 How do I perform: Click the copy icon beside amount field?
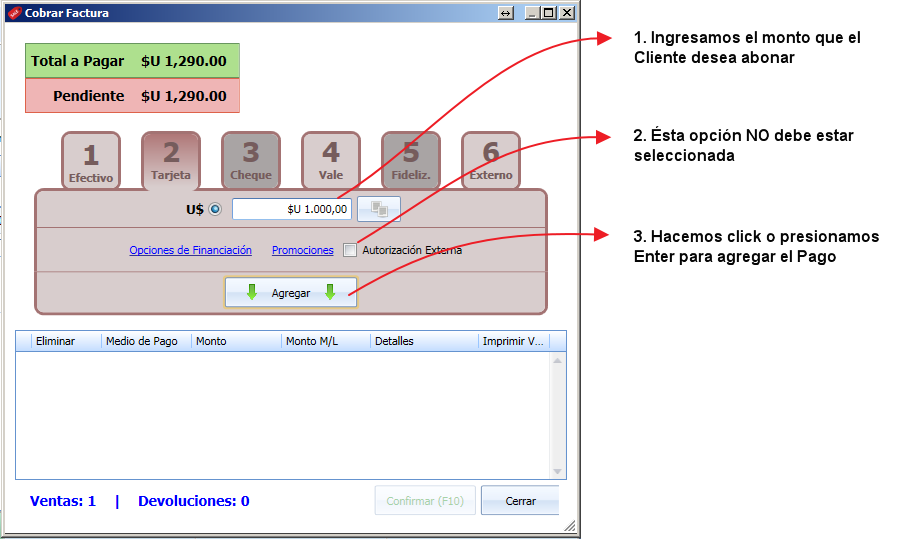coord(379,209)
